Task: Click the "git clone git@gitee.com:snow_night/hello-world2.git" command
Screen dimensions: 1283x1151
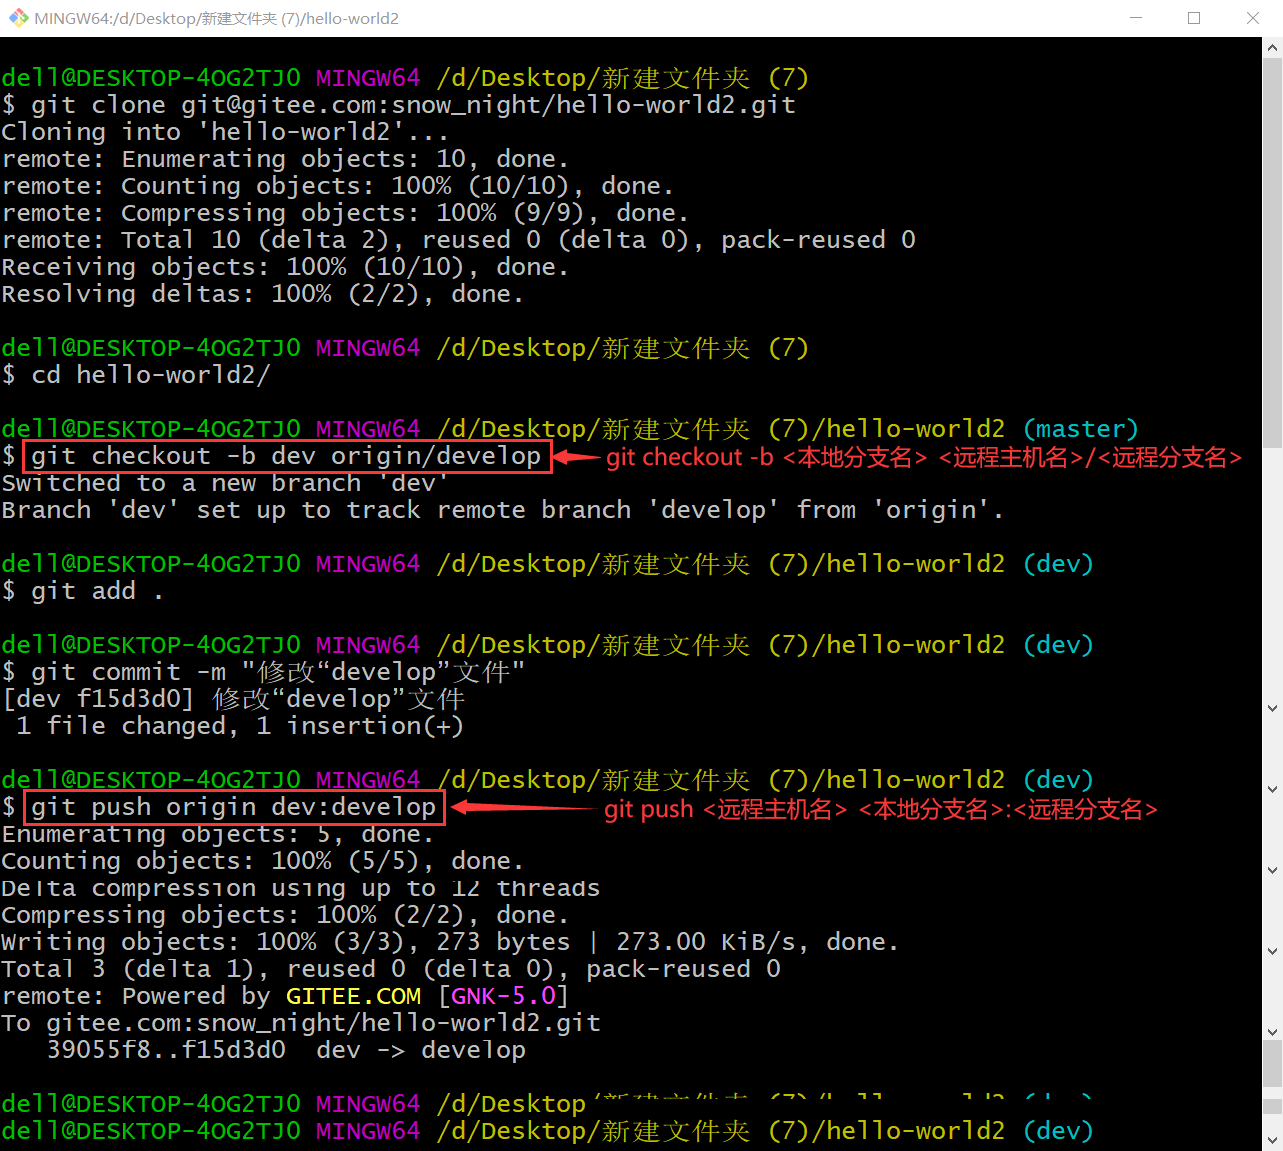Action: point(413,105)
